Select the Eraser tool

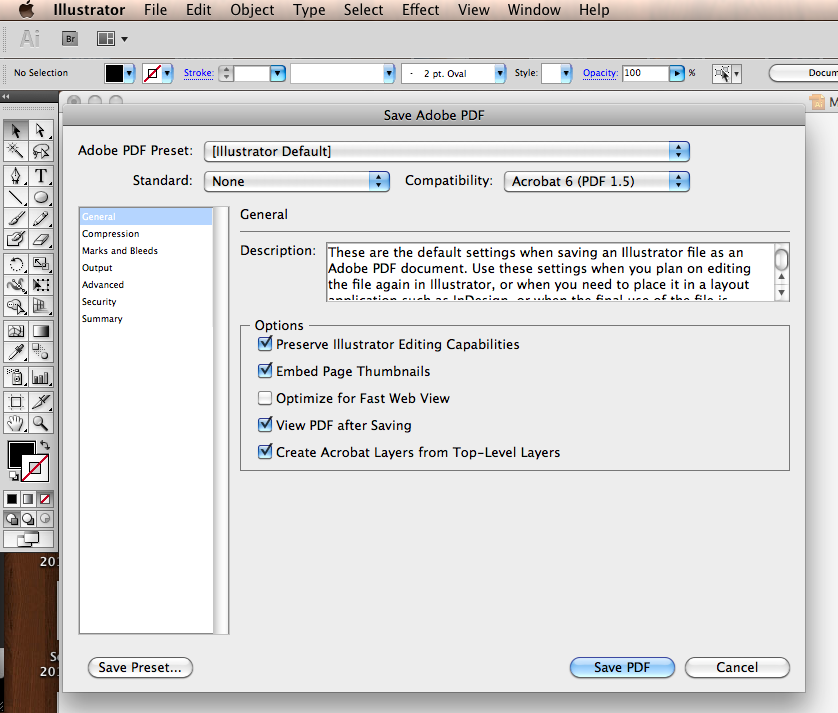pyautogui.click(x=41, y=239)
